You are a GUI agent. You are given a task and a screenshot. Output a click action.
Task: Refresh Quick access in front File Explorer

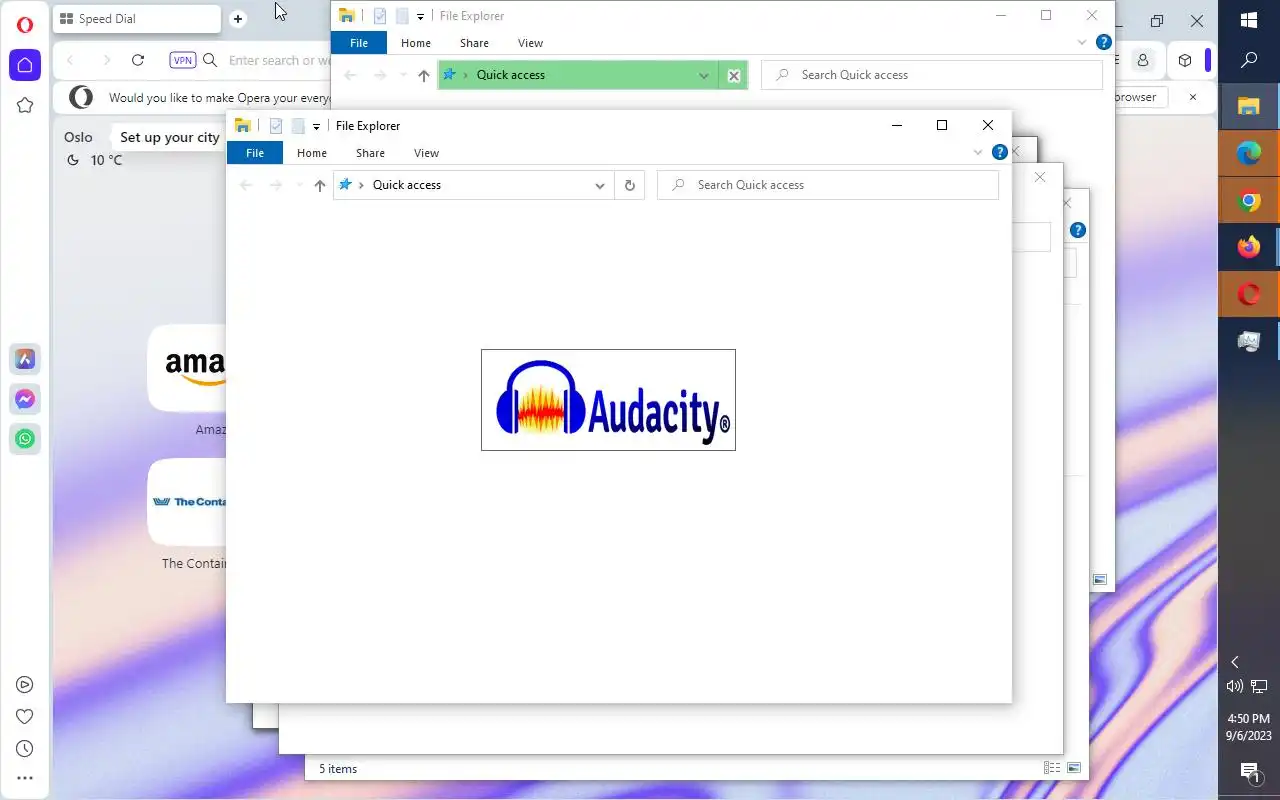(629, 185)
